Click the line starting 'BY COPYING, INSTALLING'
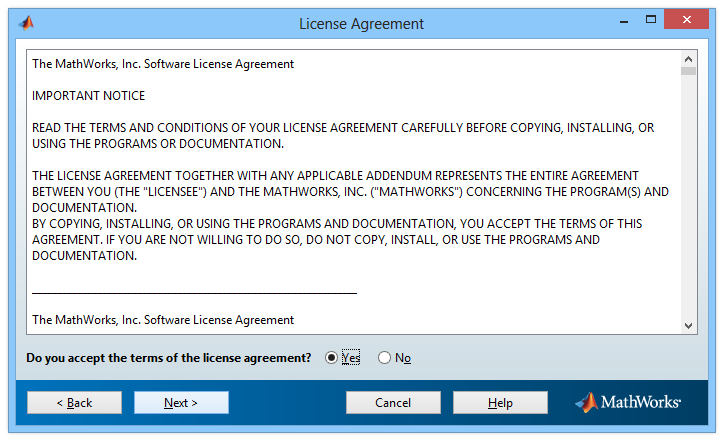This screenshot has width=723, height=440. pos(337,224)
